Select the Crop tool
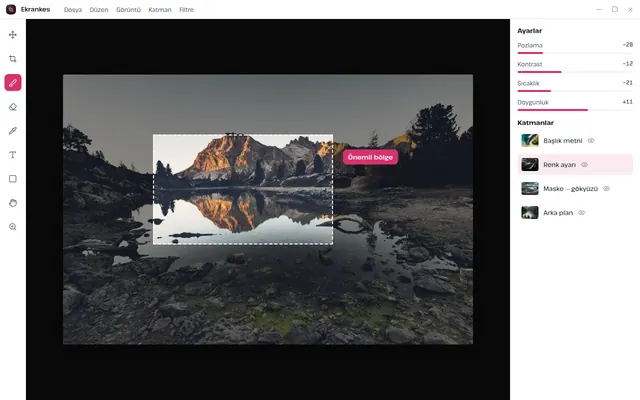The image size is (640, 400). pos(13,59)
